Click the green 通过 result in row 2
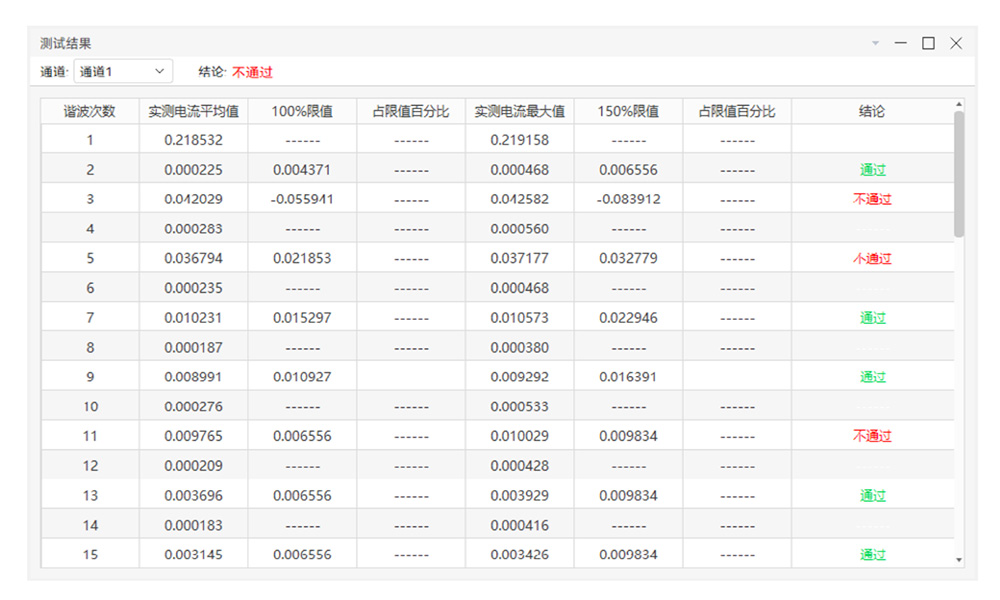The width and height of the screenshot is (1000, 600). pyautogui.click(x=872, y=170)
